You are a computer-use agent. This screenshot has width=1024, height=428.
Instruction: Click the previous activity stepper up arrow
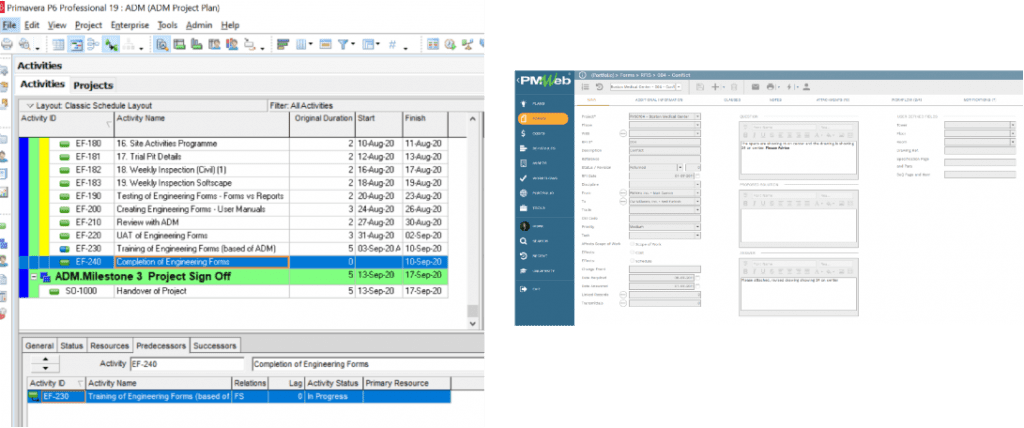[x=45, y=359]
